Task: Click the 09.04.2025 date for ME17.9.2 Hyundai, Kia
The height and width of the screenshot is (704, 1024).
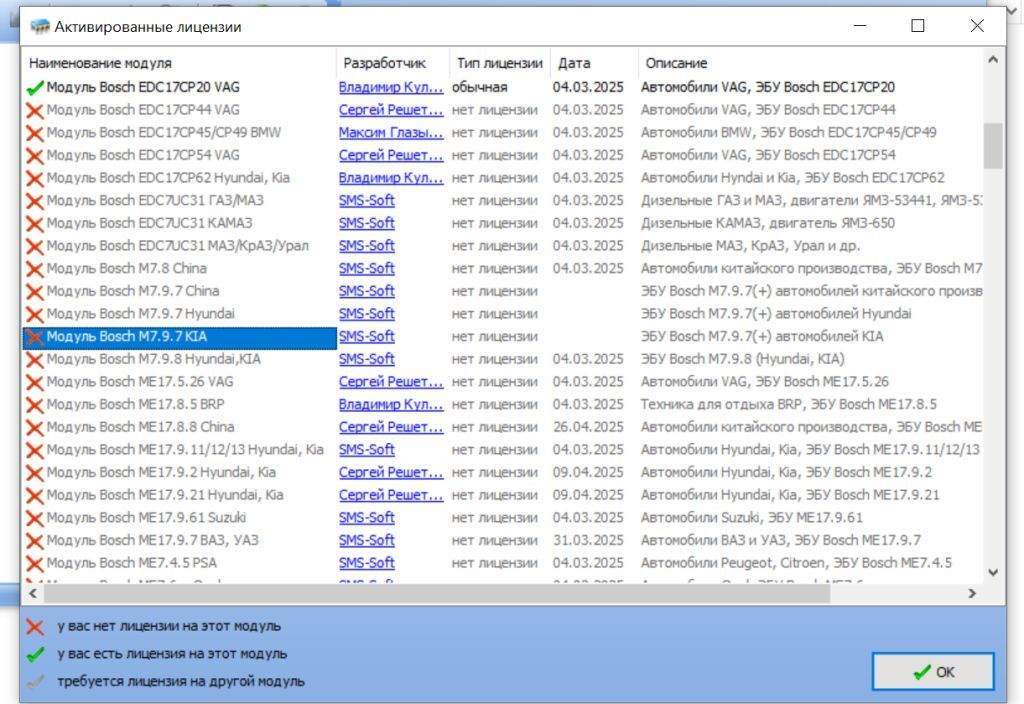Action: 588,472
